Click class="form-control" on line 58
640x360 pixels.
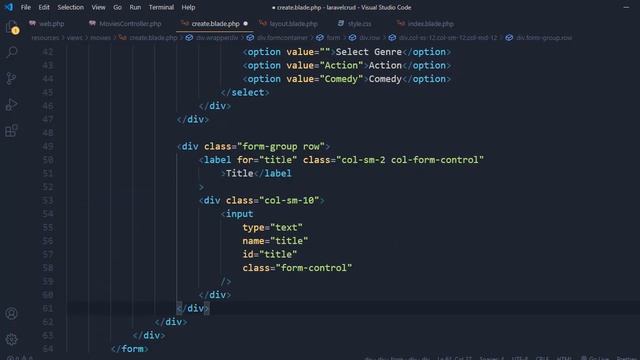click(x=297, y=267)
